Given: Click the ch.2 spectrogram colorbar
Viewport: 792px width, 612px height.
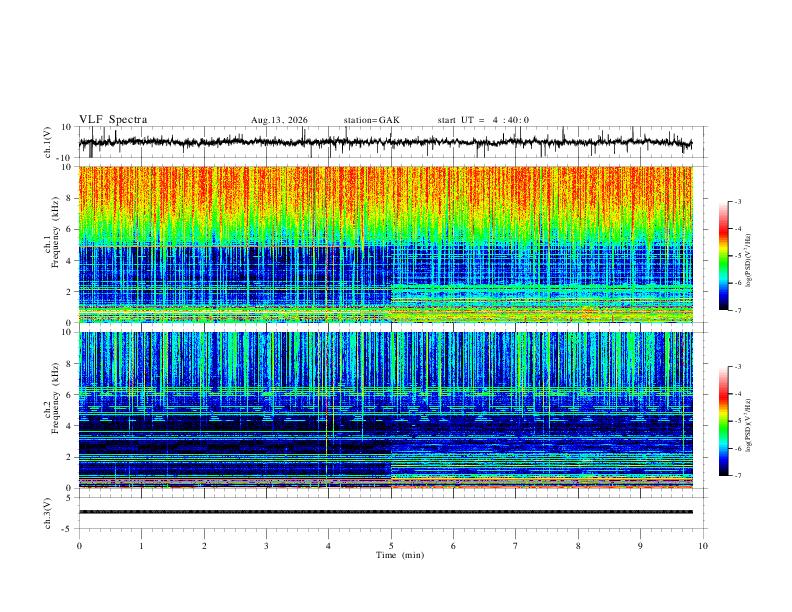Looking at the screenshot, I should pyautogui.click(x=723, y=421).
